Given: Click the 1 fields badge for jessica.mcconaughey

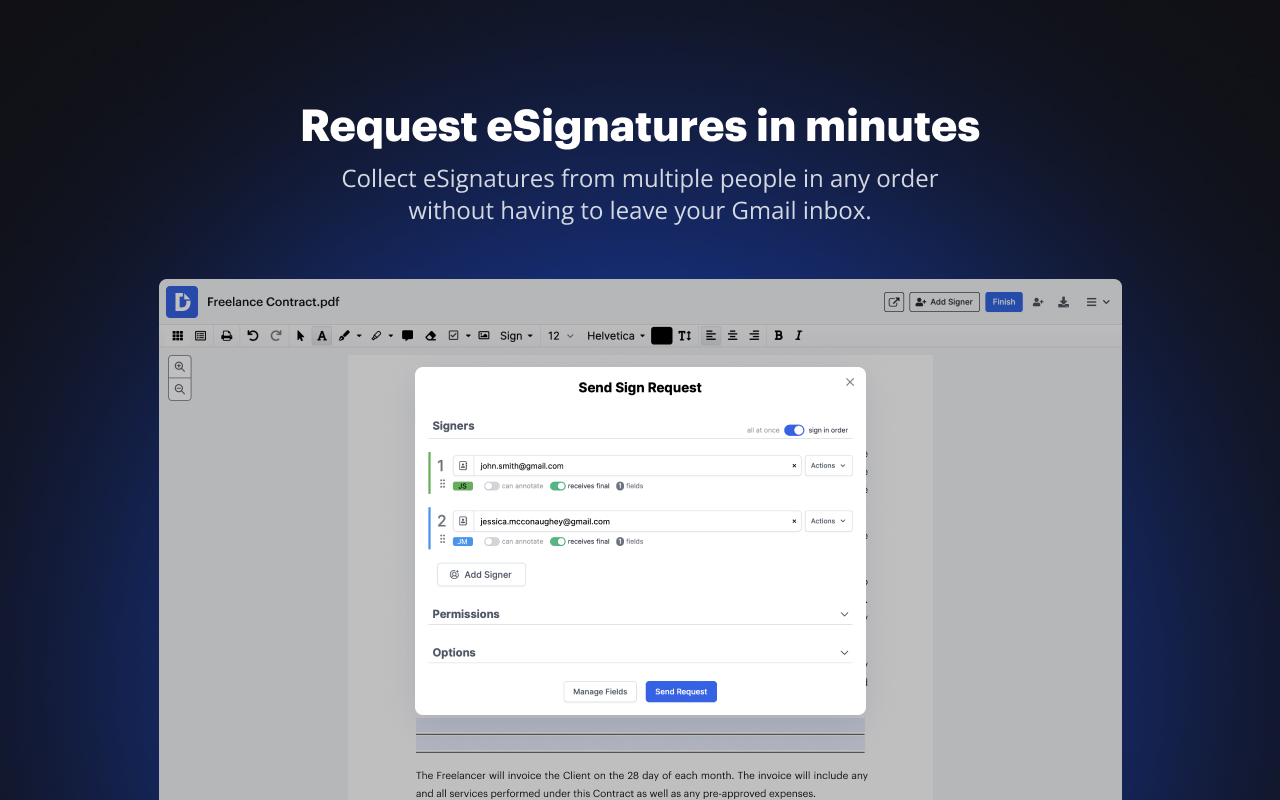Looking at the screenshot, I should coord(629,541).
